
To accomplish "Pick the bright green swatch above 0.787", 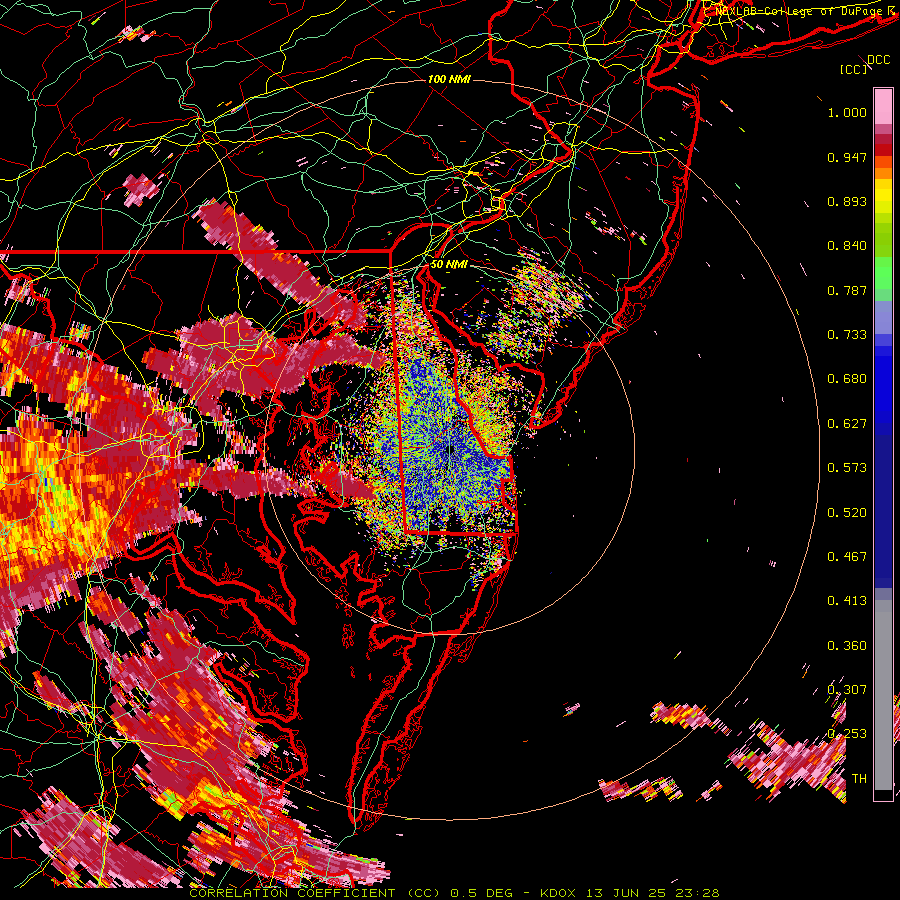I will click(883, 273).
